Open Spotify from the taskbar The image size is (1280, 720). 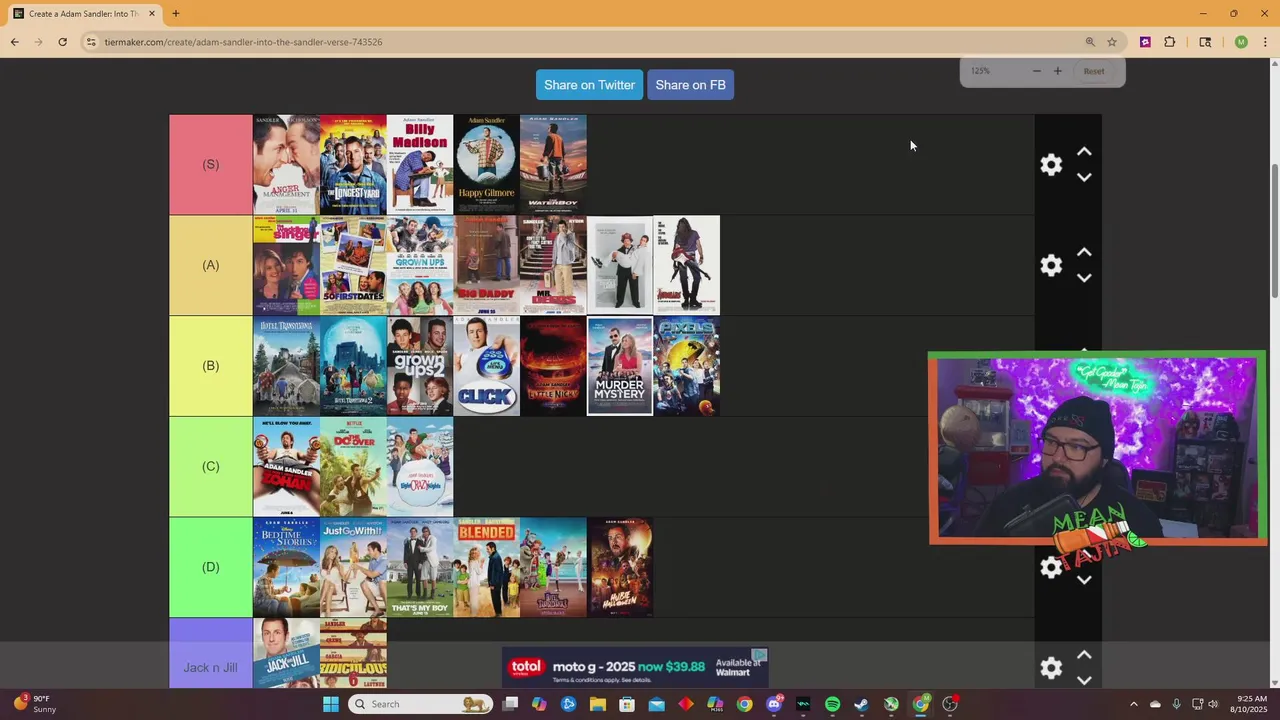832,704
